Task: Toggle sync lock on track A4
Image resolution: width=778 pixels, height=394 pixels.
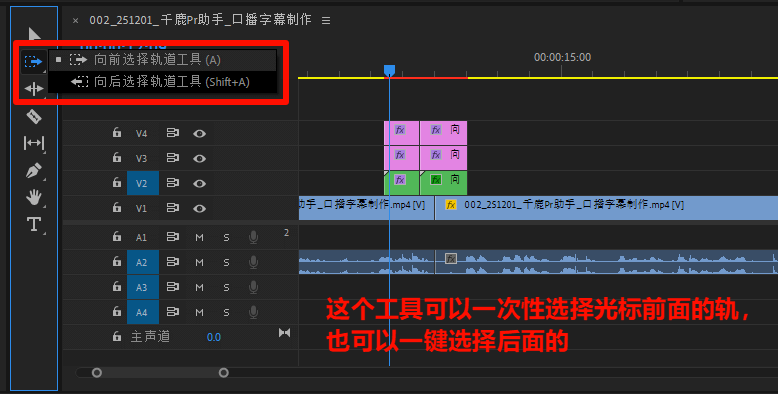Action: (x=172, y=312)
